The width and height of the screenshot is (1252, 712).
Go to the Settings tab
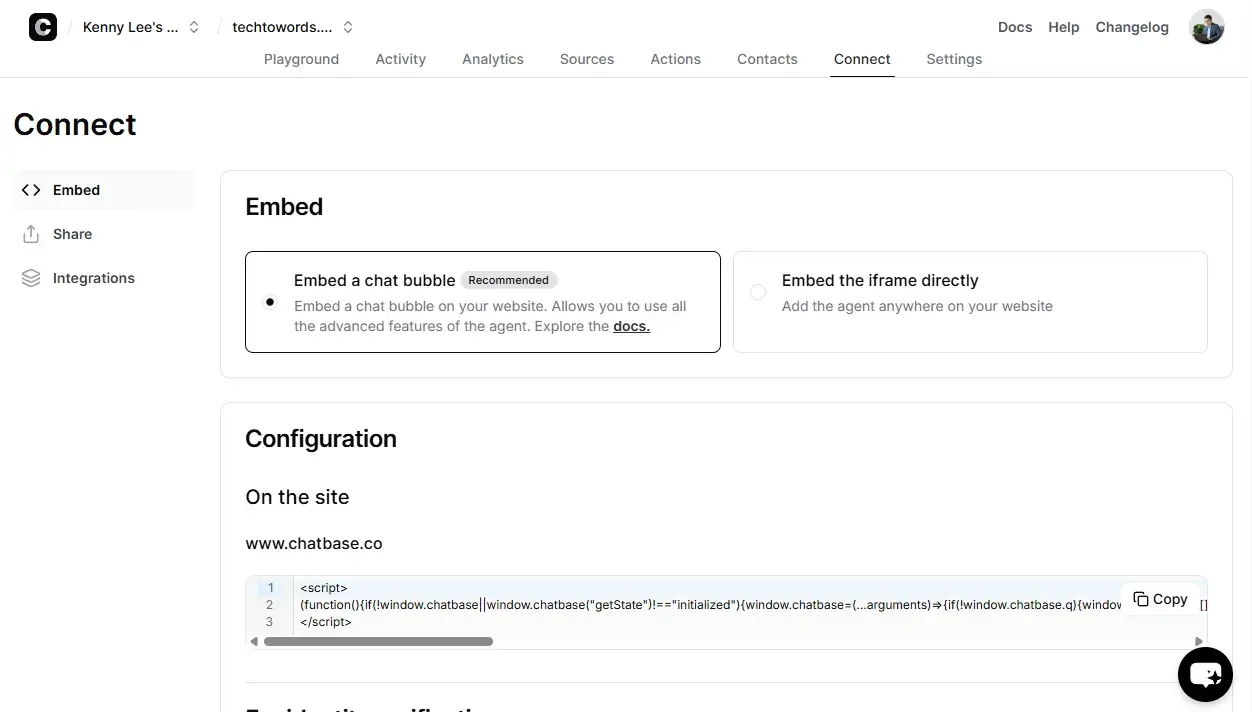point(953,59)
